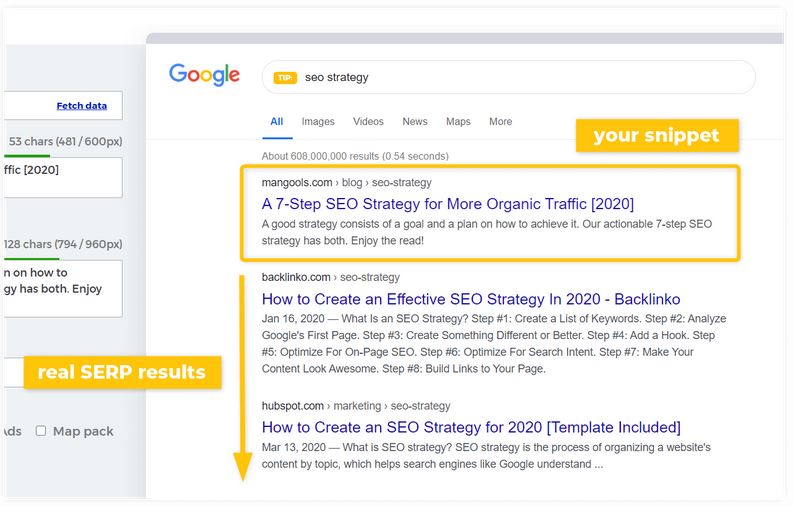Click the 'real SERP results' yellow label
Screen dimensions: 798x507
pos(121,373)
